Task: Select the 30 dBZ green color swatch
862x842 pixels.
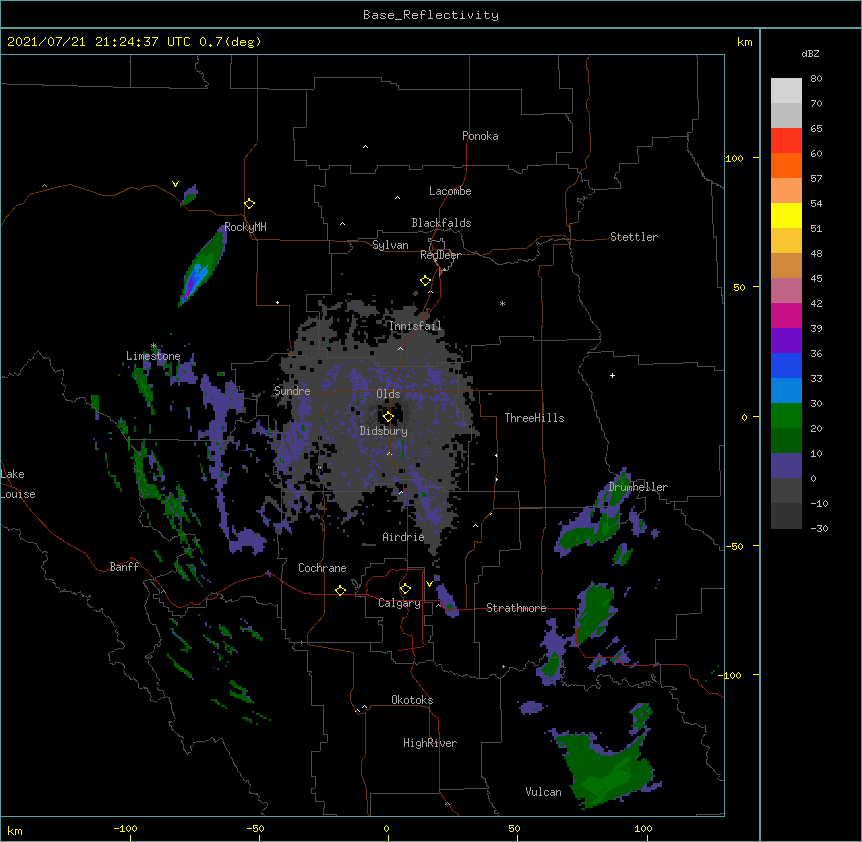Action: pyautogui.click(x=786, y=415)
